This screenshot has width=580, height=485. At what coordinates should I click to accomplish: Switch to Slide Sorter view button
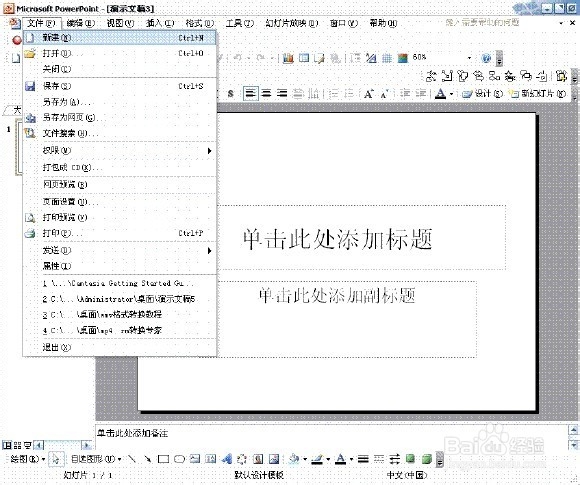point(17,445)
